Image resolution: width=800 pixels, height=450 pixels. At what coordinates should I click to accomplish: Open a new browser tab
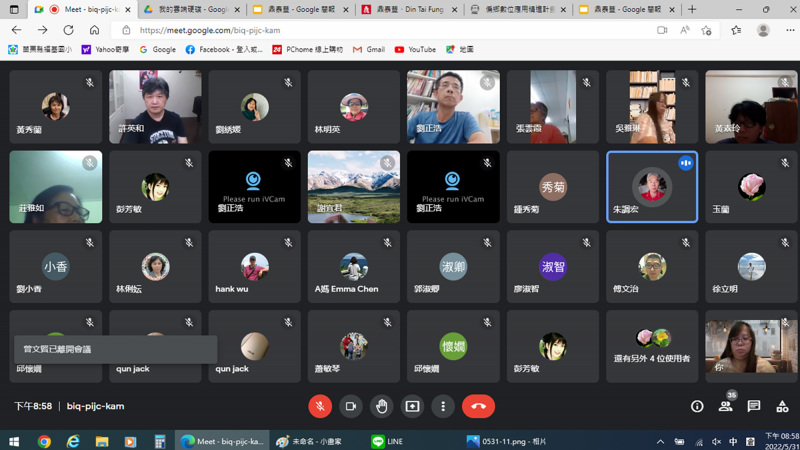tap(692, 10)
